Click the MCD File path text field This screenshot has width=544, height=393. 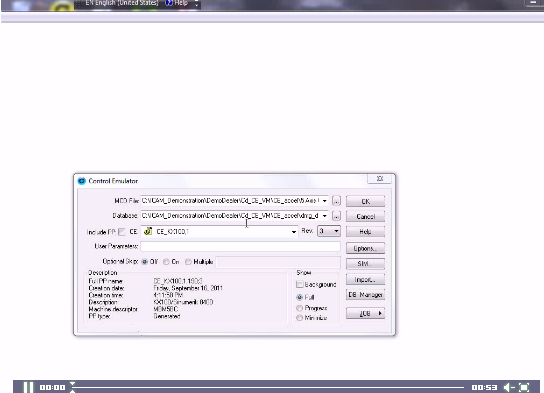[230, 201]
